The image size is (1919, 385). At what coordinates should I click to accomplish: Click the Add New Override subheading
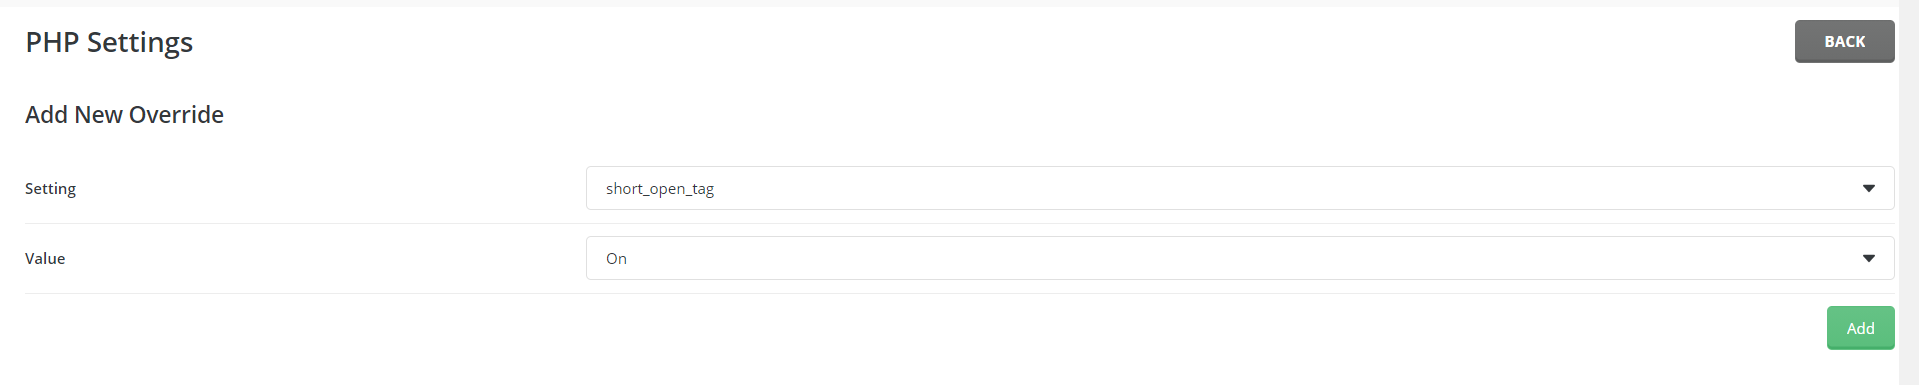124,115
